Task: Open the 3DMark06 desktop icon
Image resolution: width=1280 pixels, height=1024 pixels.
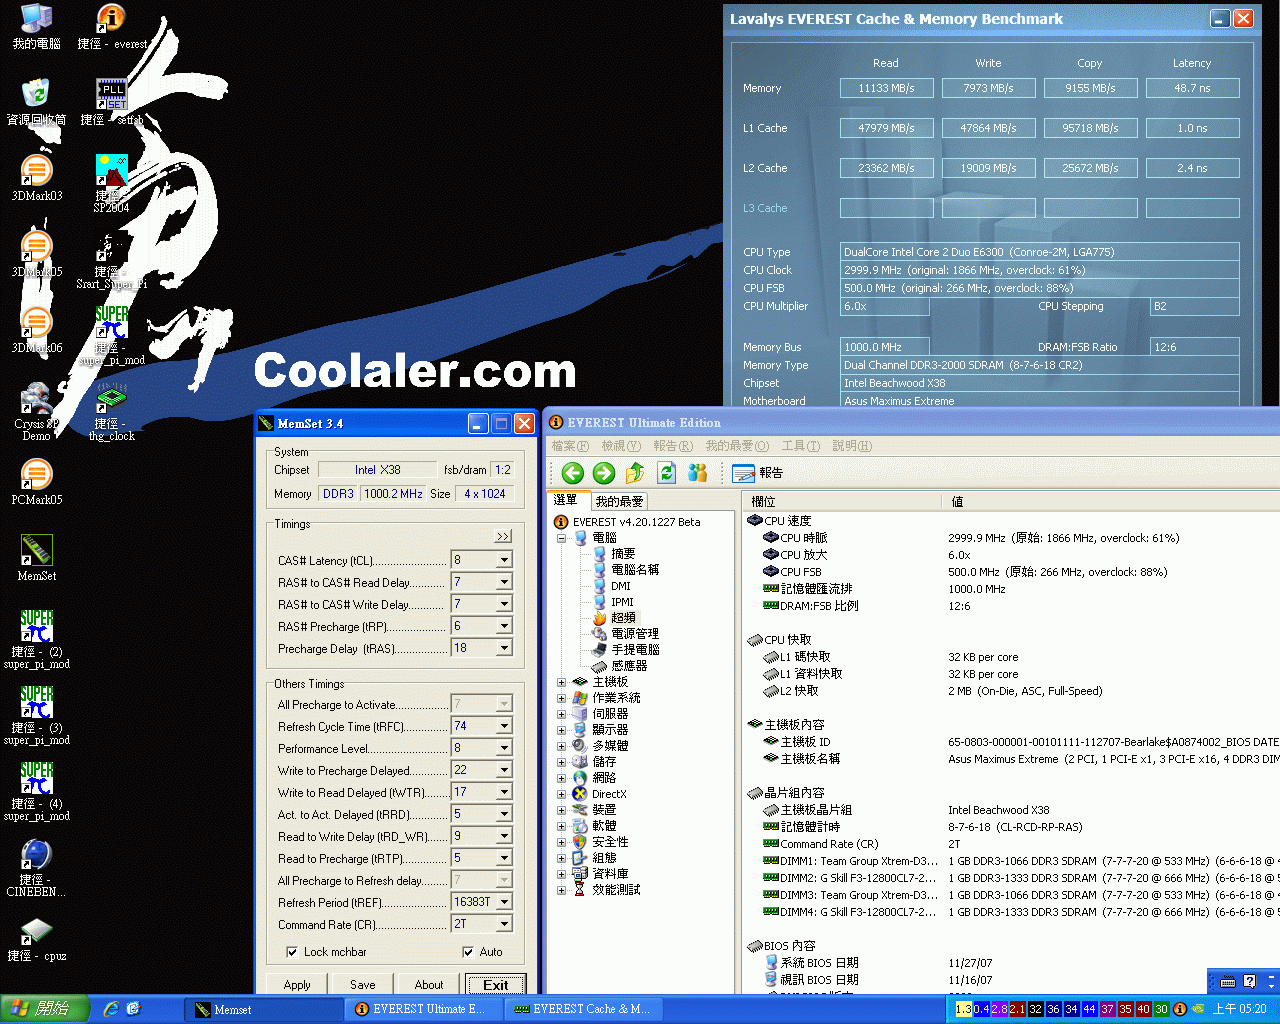Action: [x=36, y=330]
